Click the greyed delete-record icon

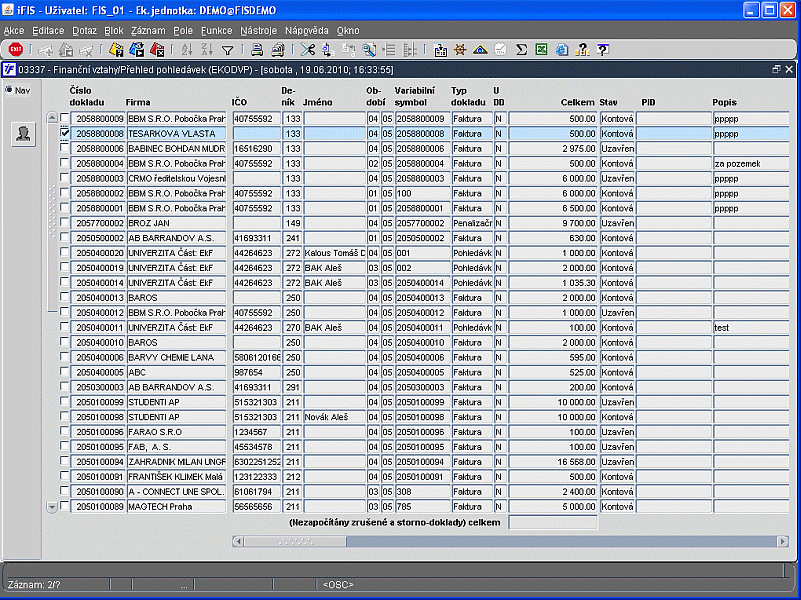[86, 50]
